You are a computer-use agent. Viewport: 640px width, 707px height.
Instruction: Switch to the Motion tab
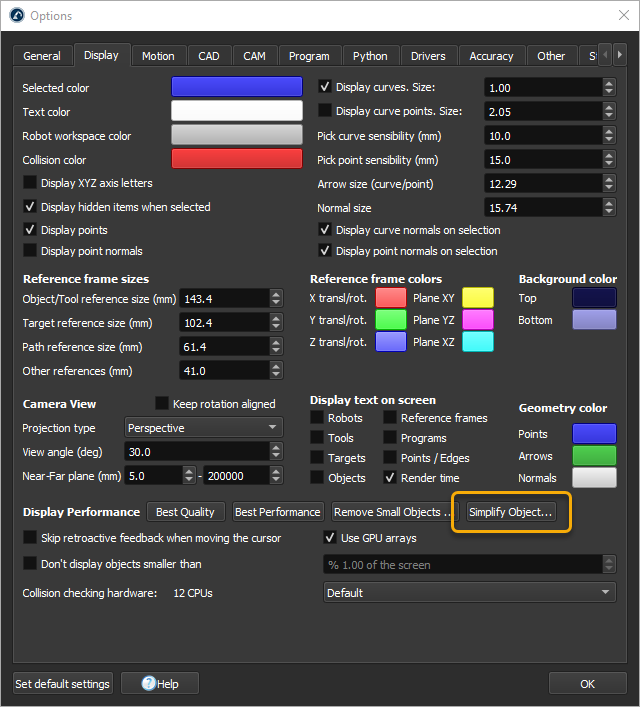point(158,56)
